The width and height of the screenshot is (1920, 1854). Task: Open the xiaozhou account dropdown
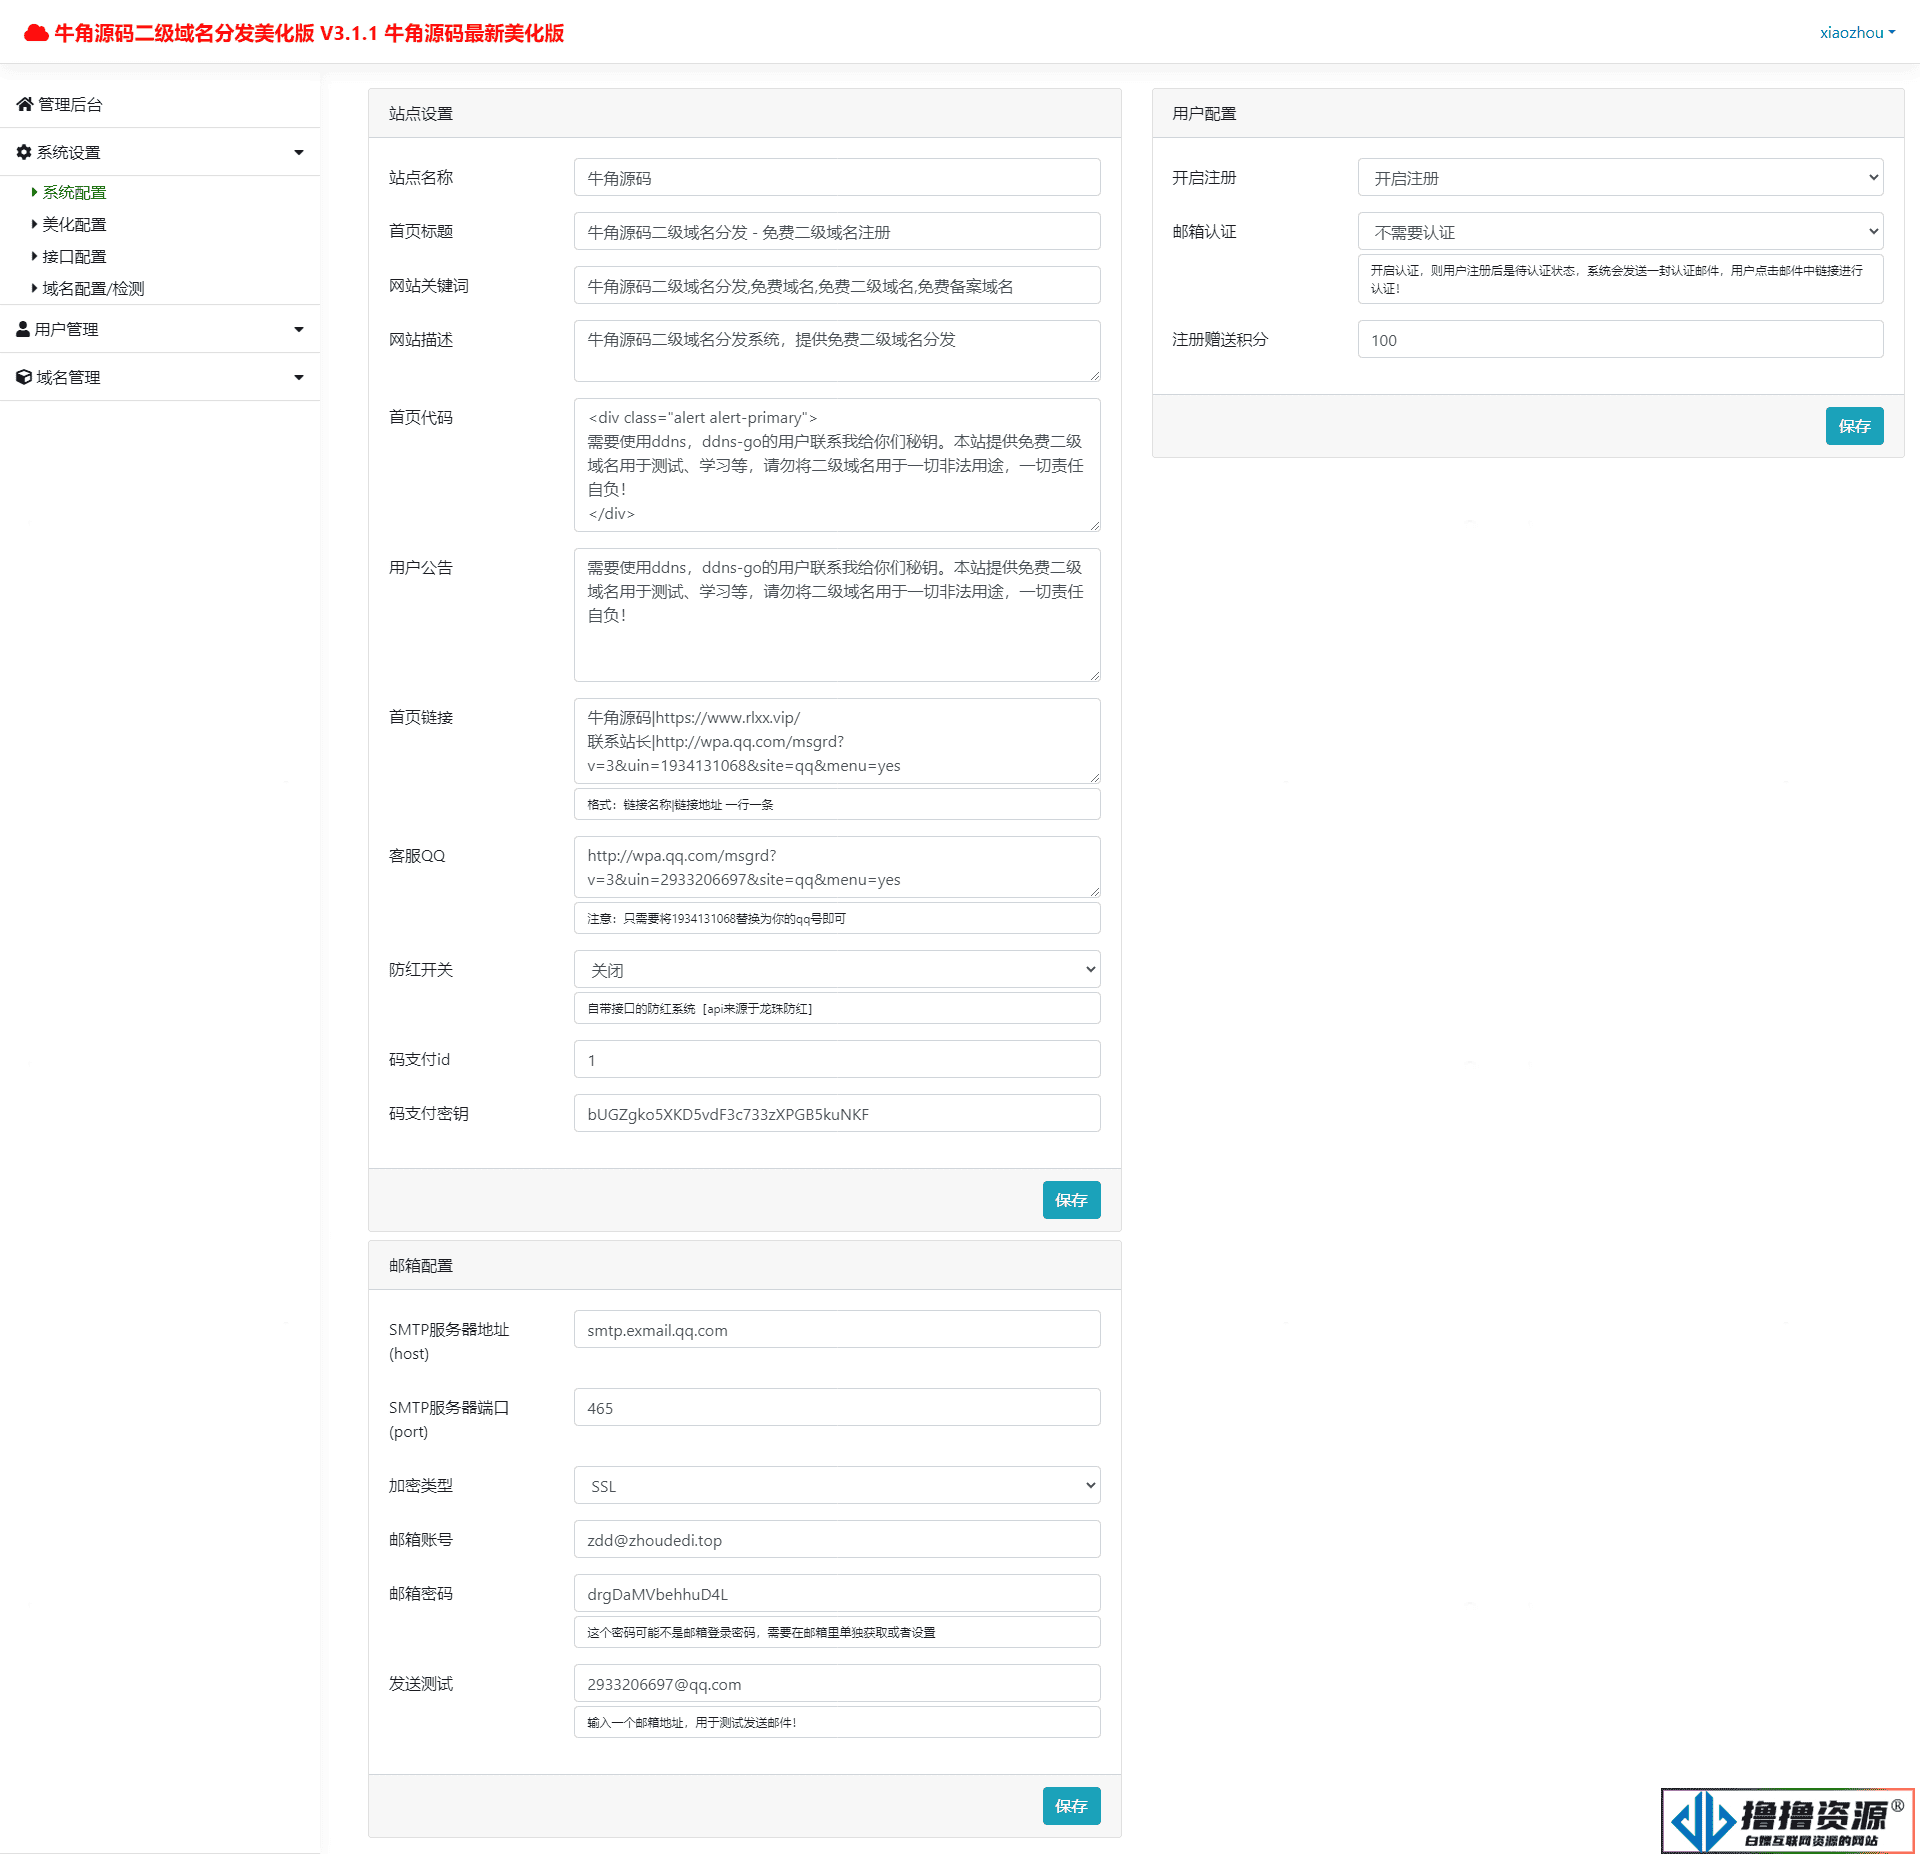(1857, 32)
